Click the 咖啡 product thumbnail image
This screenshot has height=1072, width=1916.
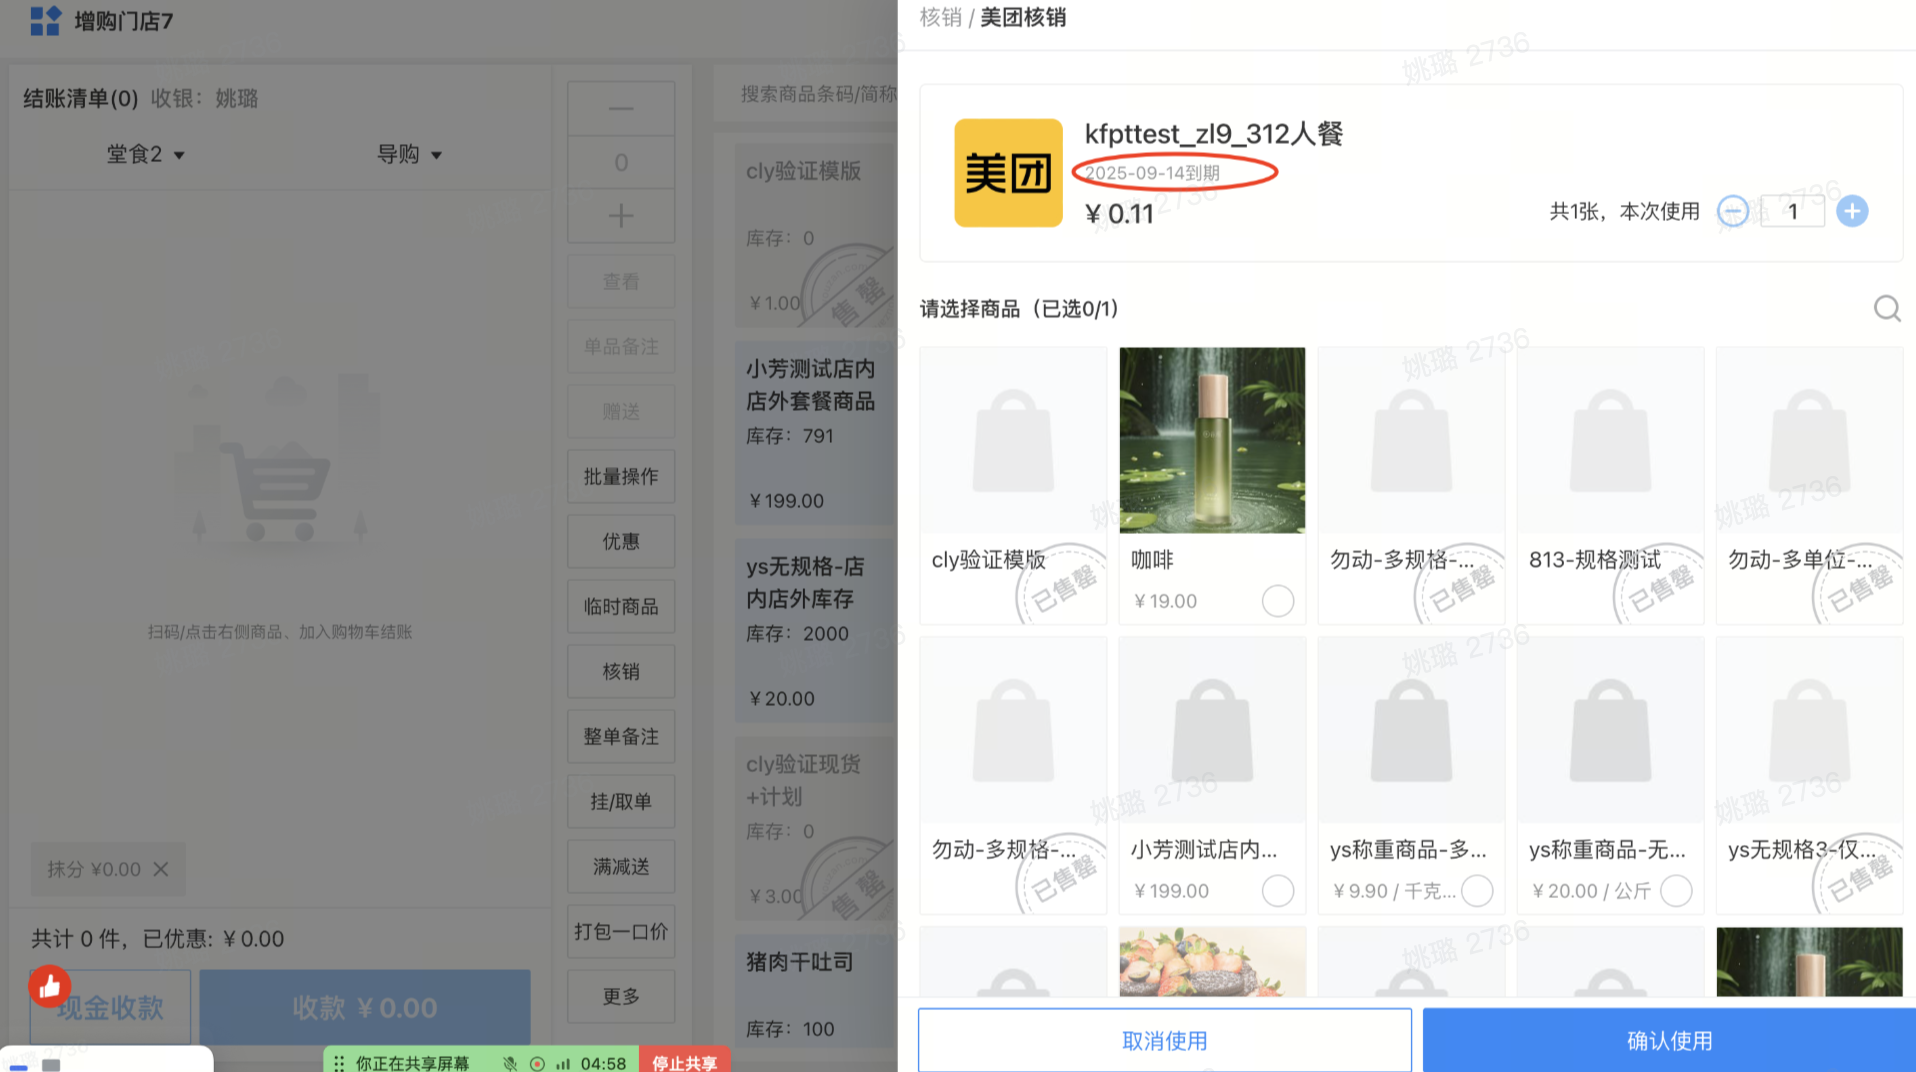pyautogui.click(x=1212, y=440)
